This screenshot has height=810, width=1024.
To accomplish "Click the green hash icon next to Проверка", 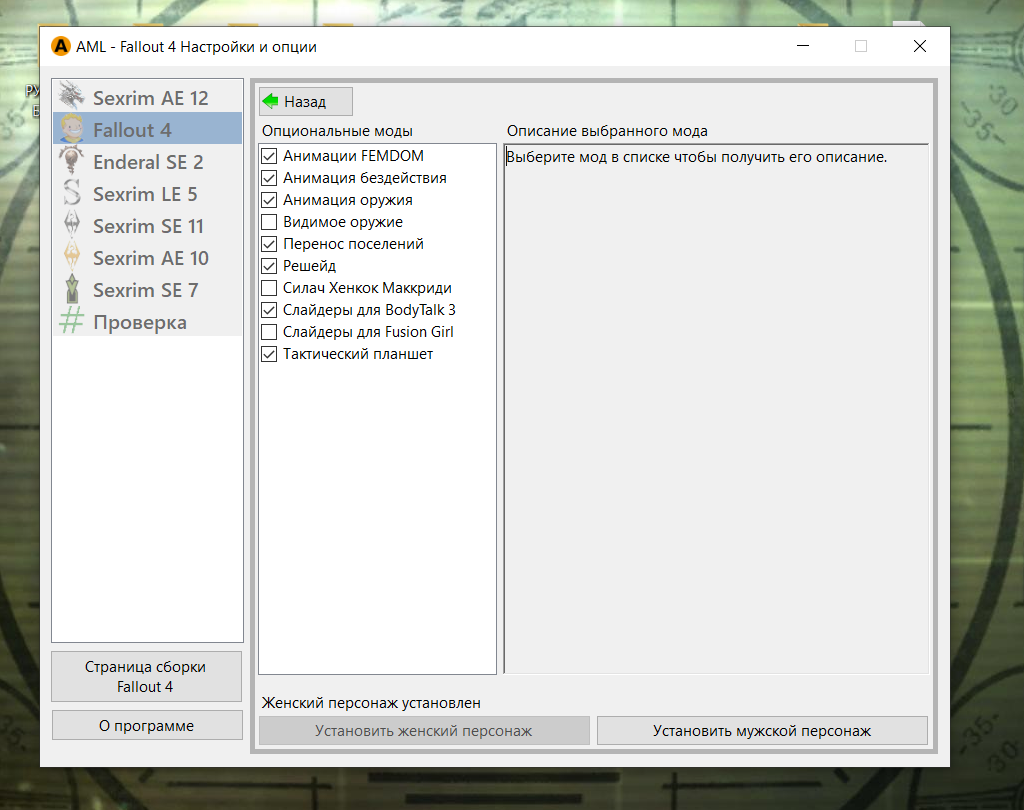I will pyautogui.click(x=71, y=321).
